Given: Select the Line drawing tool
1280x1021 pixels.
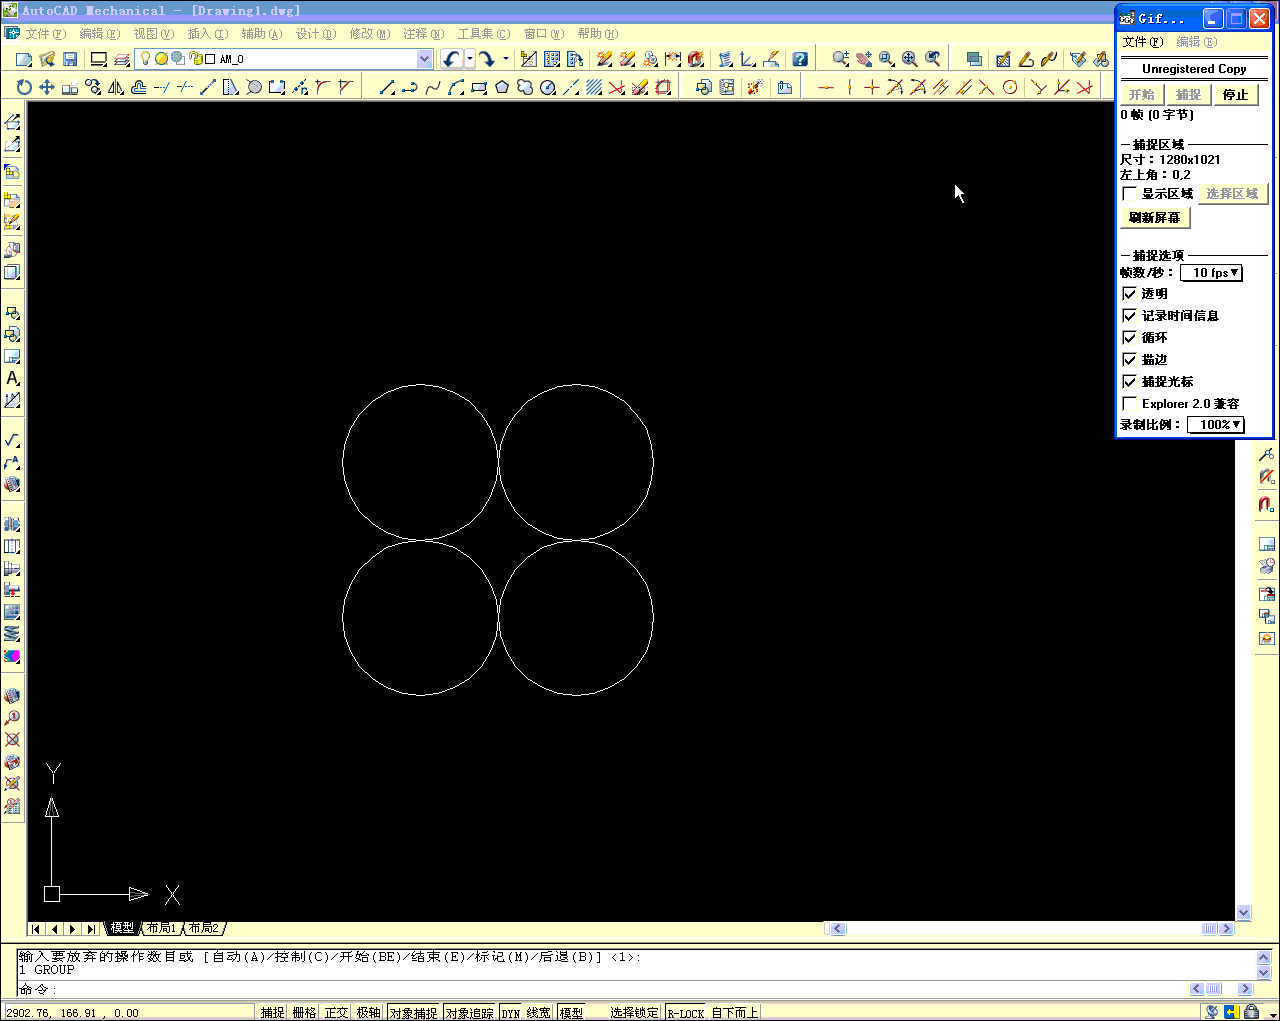Looking at the screenshot, I should (x=387, y=87).
